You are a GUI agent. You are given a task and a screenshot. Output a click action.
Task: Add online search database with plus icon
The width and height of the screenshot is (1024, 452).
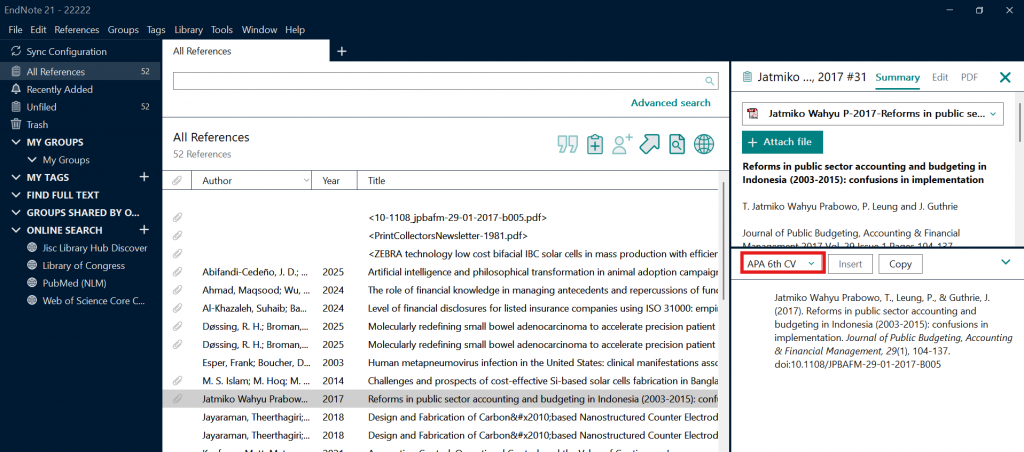pos(144,230)
